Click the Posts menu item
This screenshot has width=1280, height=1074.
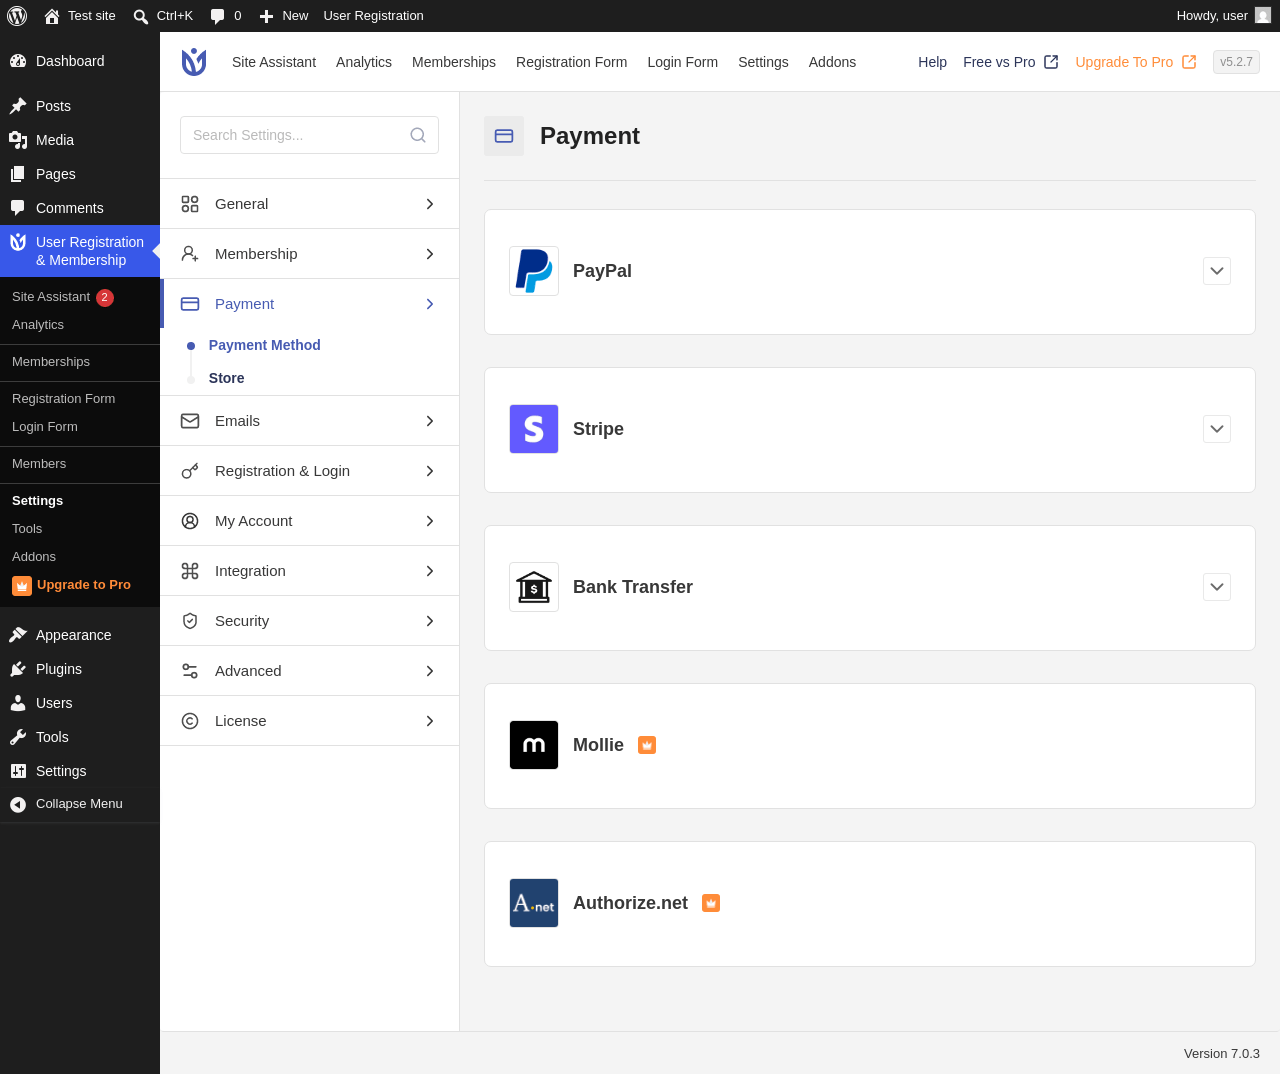pos(80,106)
